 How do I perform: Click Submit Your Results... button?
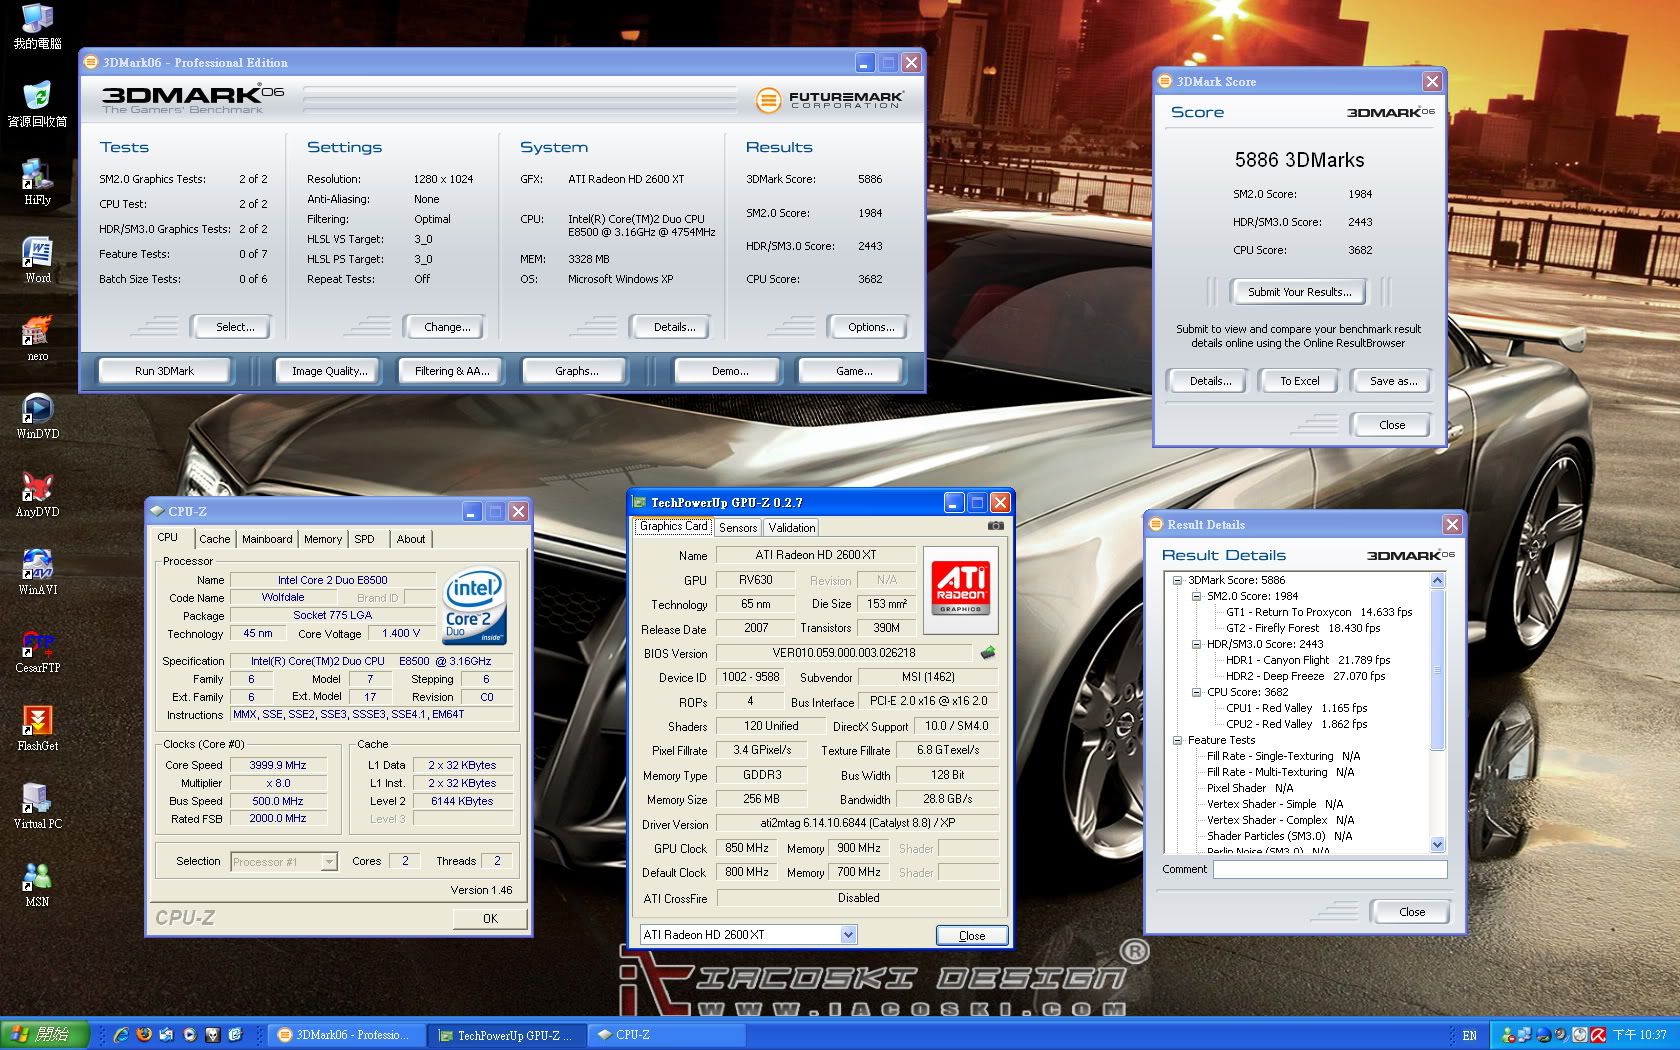coord(1299,292)
